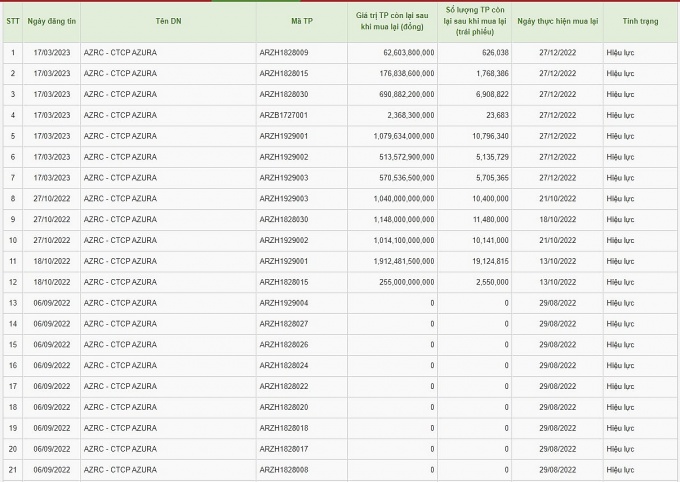This screenshot has height=482, width=680.
Task: Click the Giá trị TP còn lại header
Action: click(x=390, y=21)
